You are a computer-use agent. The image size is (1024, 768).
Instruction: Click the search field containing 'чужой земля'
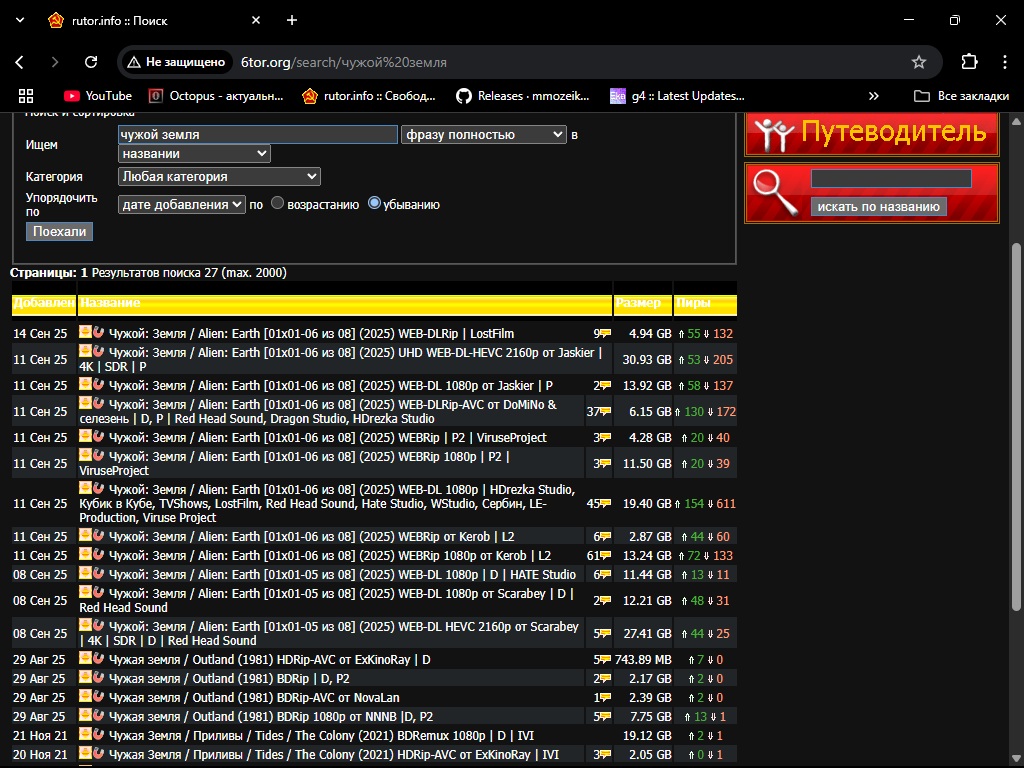257,134
